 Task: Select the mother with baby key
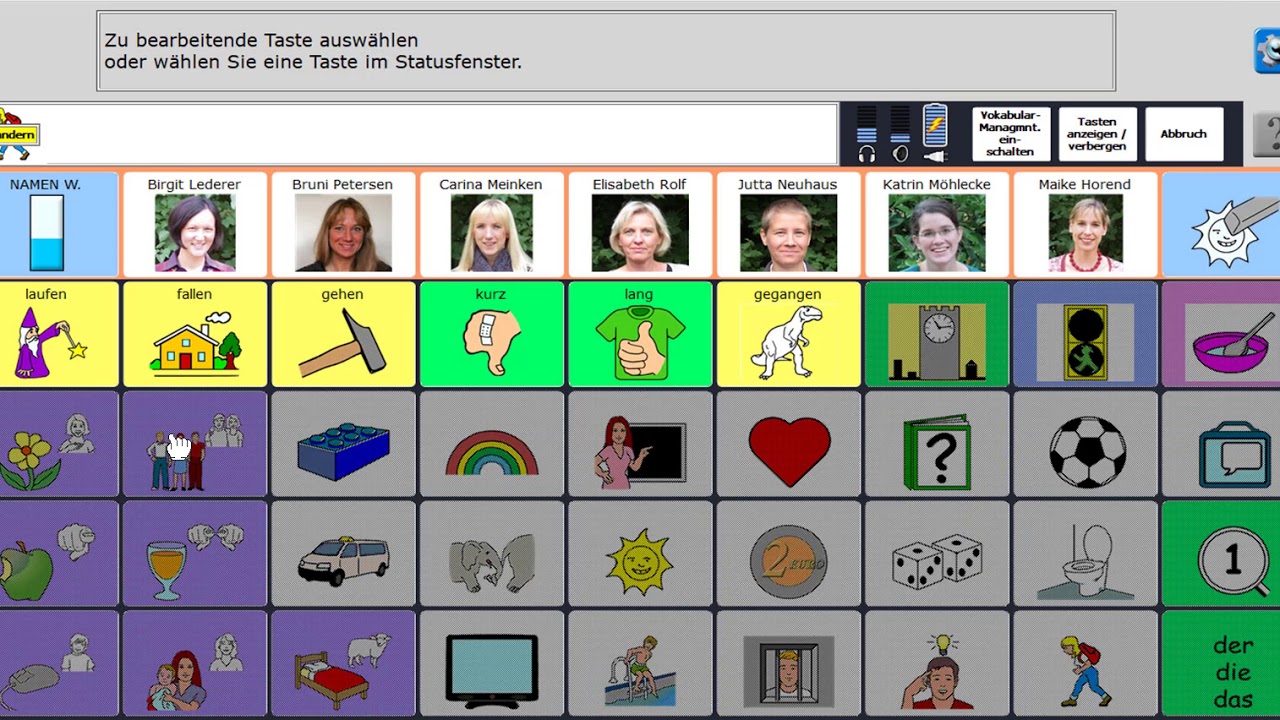point(194,664)
